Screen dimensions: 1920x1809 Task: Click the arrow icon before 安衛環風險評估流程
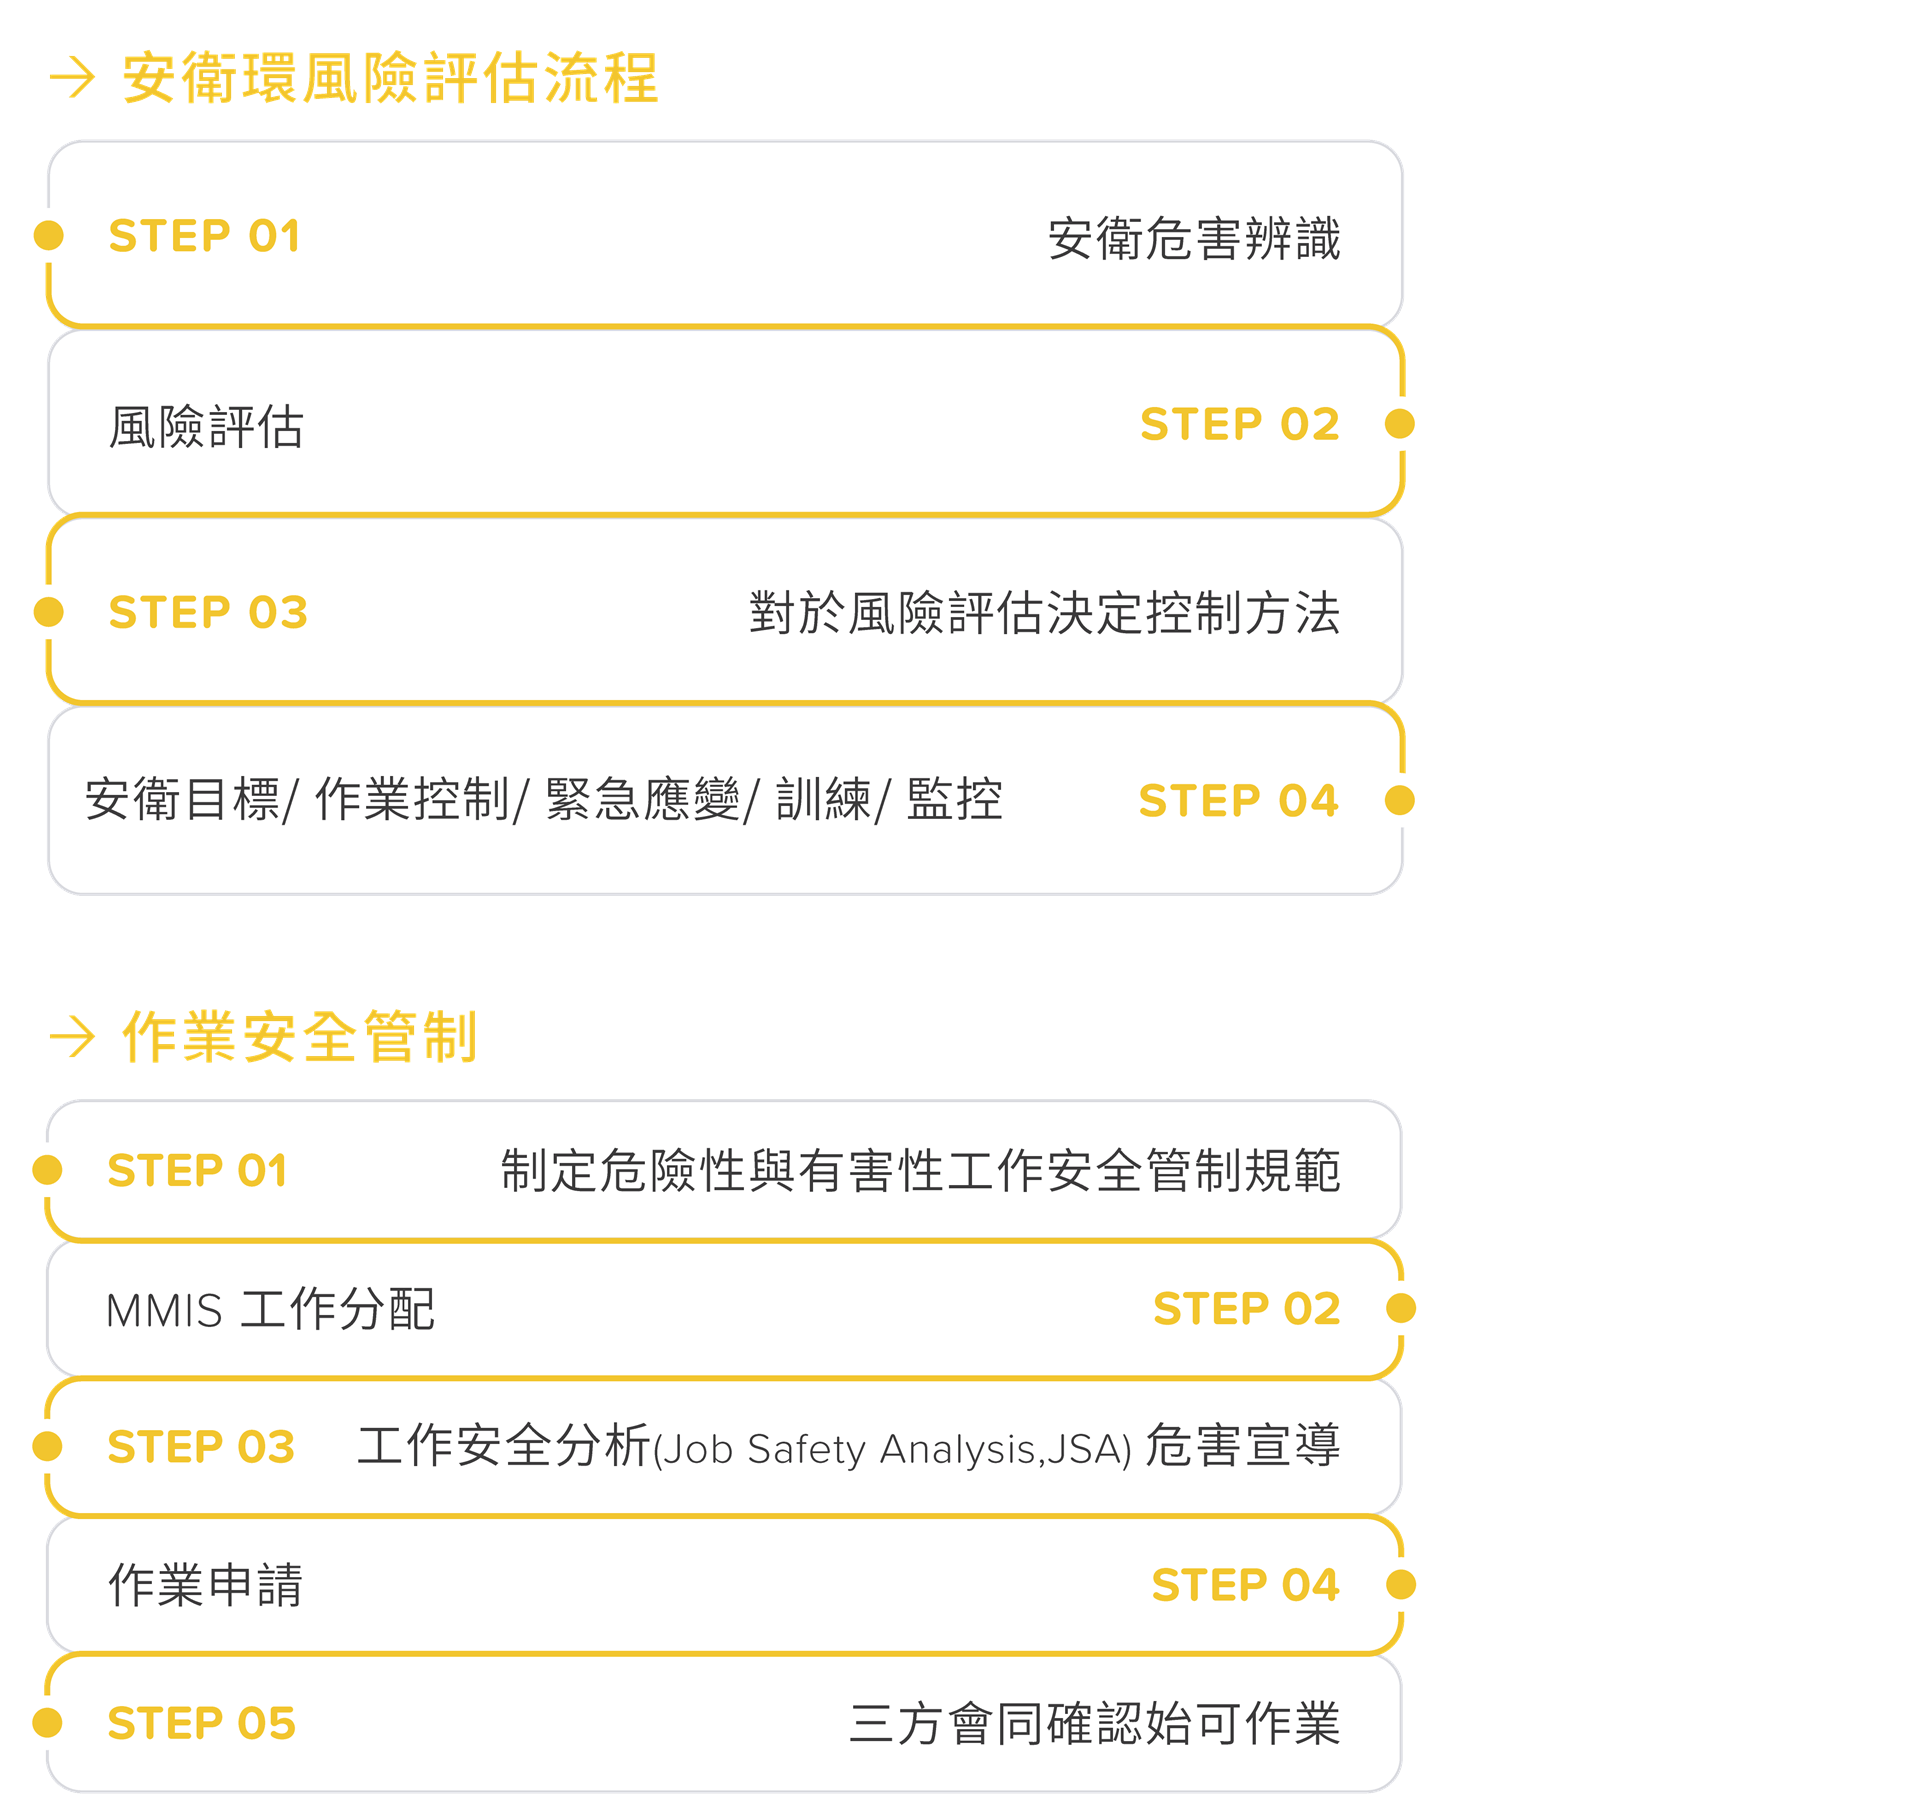[x=72, y=78]
